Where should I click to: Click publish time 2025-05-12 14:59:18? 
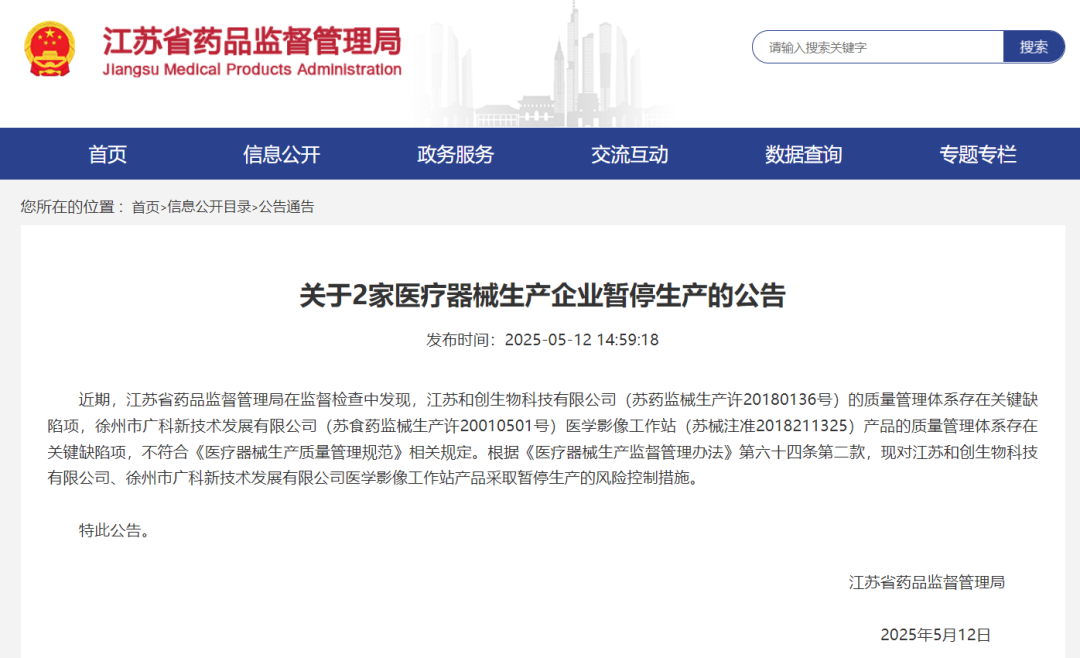pyautogui.click(x=581, y=340)
